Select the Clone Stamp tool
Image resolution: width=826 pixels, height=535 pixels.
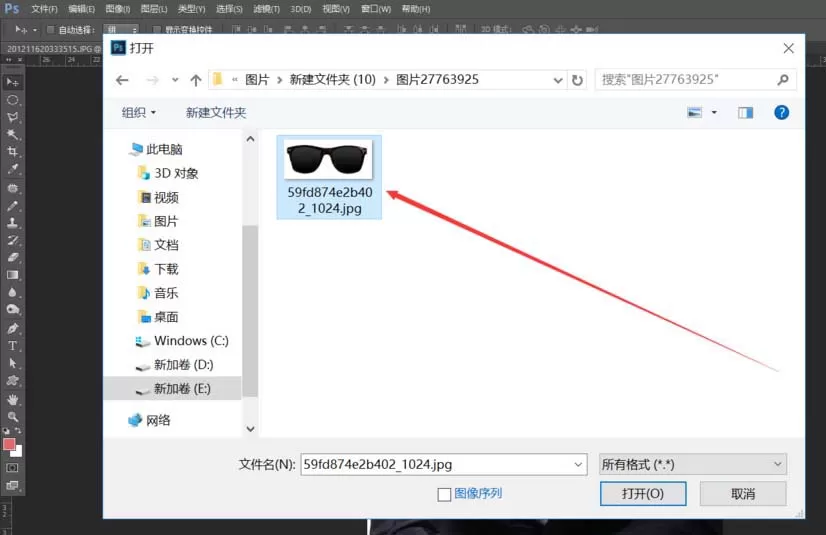pyautogui.click(x=12, y=223)
